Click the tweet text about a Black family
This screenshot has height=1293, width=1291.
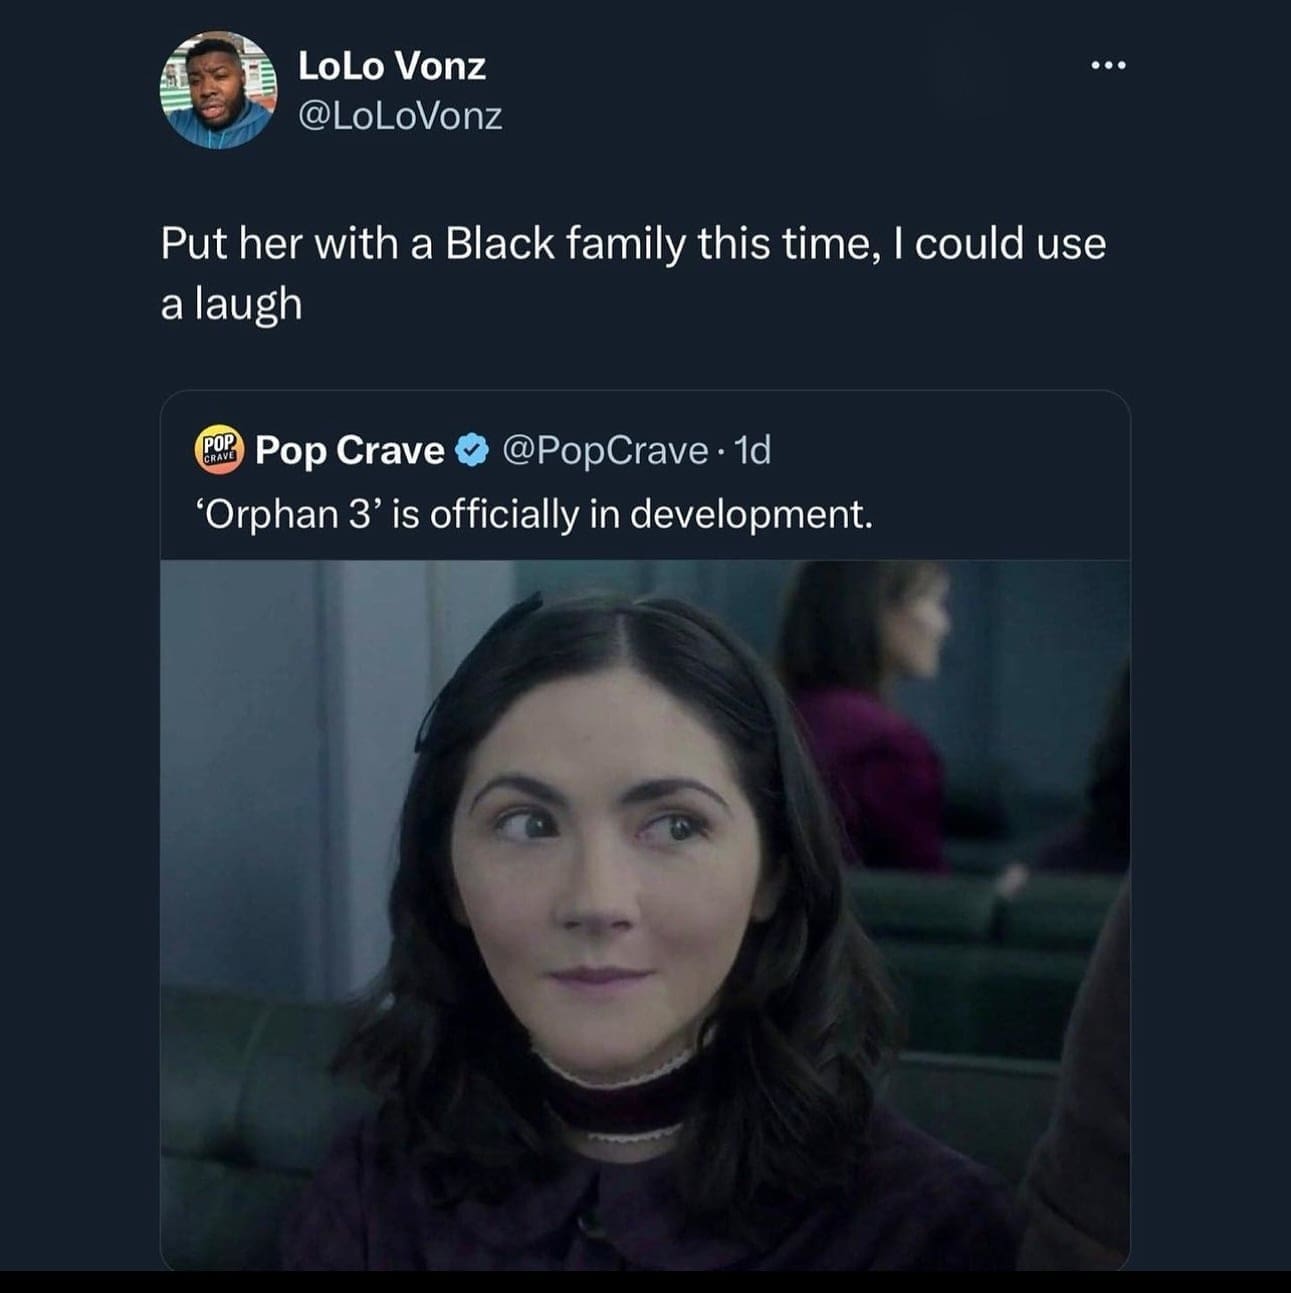tap(632, 245)
